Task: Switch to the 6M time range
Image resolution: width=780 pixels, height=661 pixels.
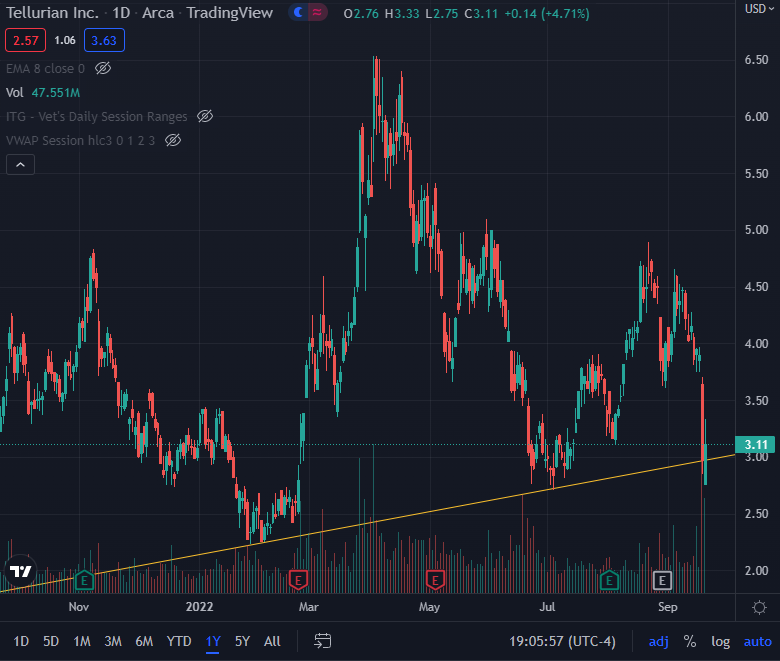Action: click(x=144, y=641)
